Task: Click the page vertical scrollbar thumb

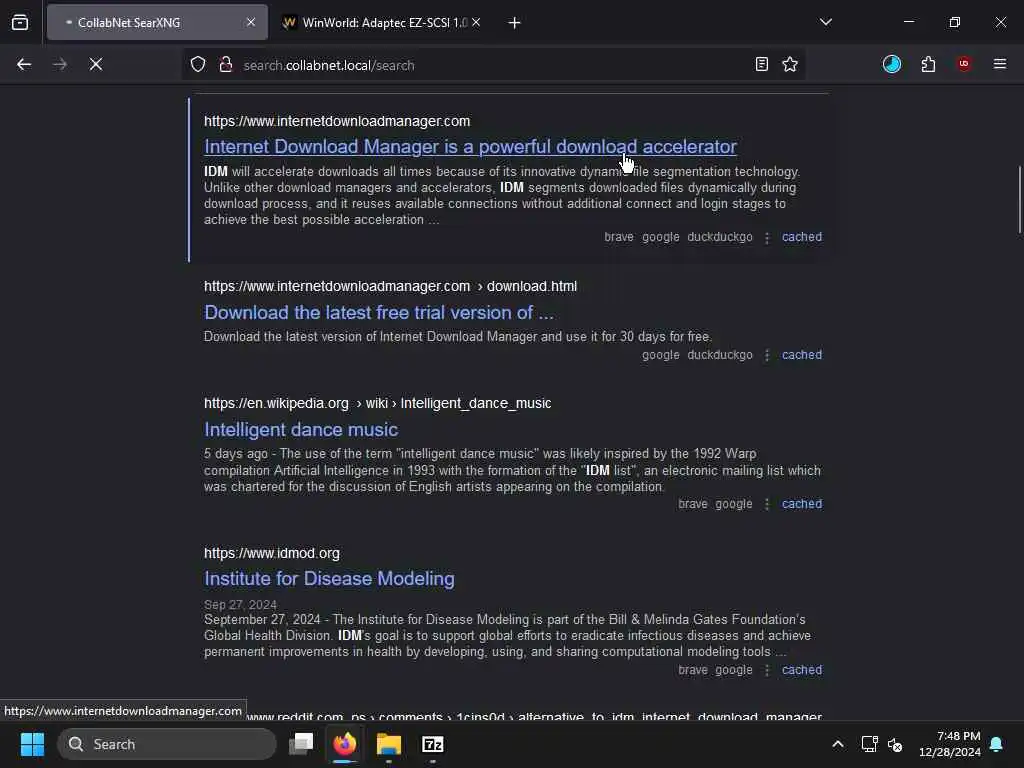Action: [1019, 200]
